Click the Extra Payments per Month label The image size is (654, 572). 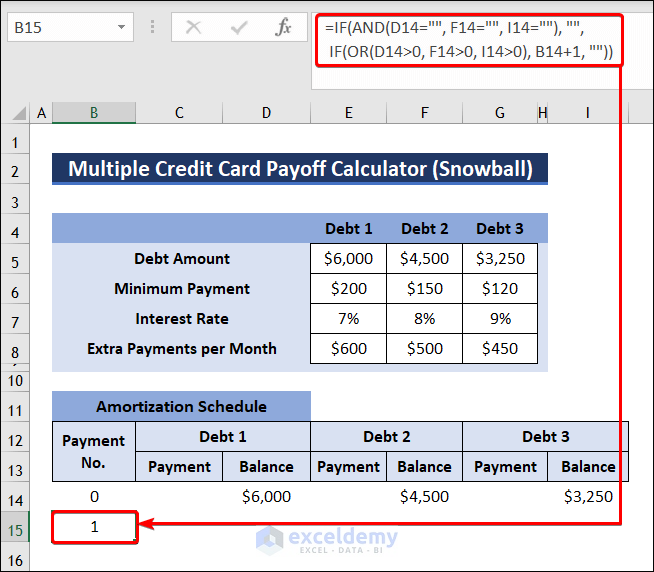(181, 349)
